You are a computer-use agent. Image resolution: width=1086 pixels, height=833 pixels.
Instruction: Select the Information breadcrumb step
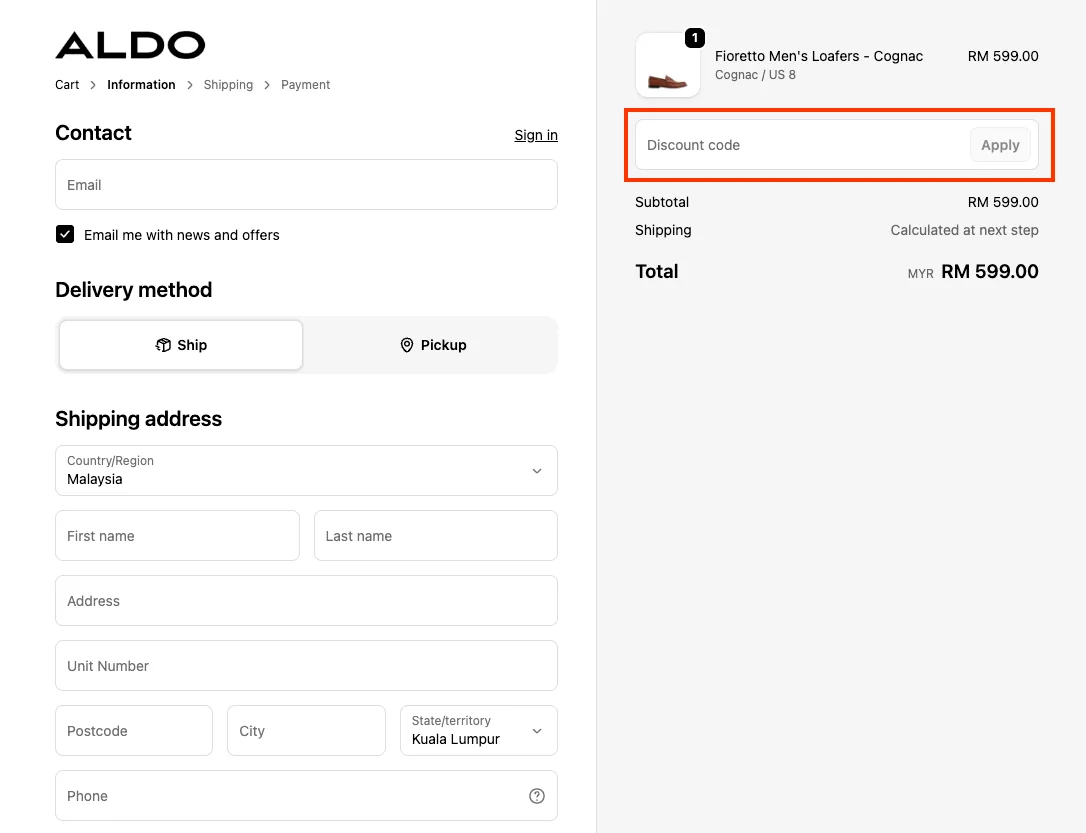coord(141,84)
